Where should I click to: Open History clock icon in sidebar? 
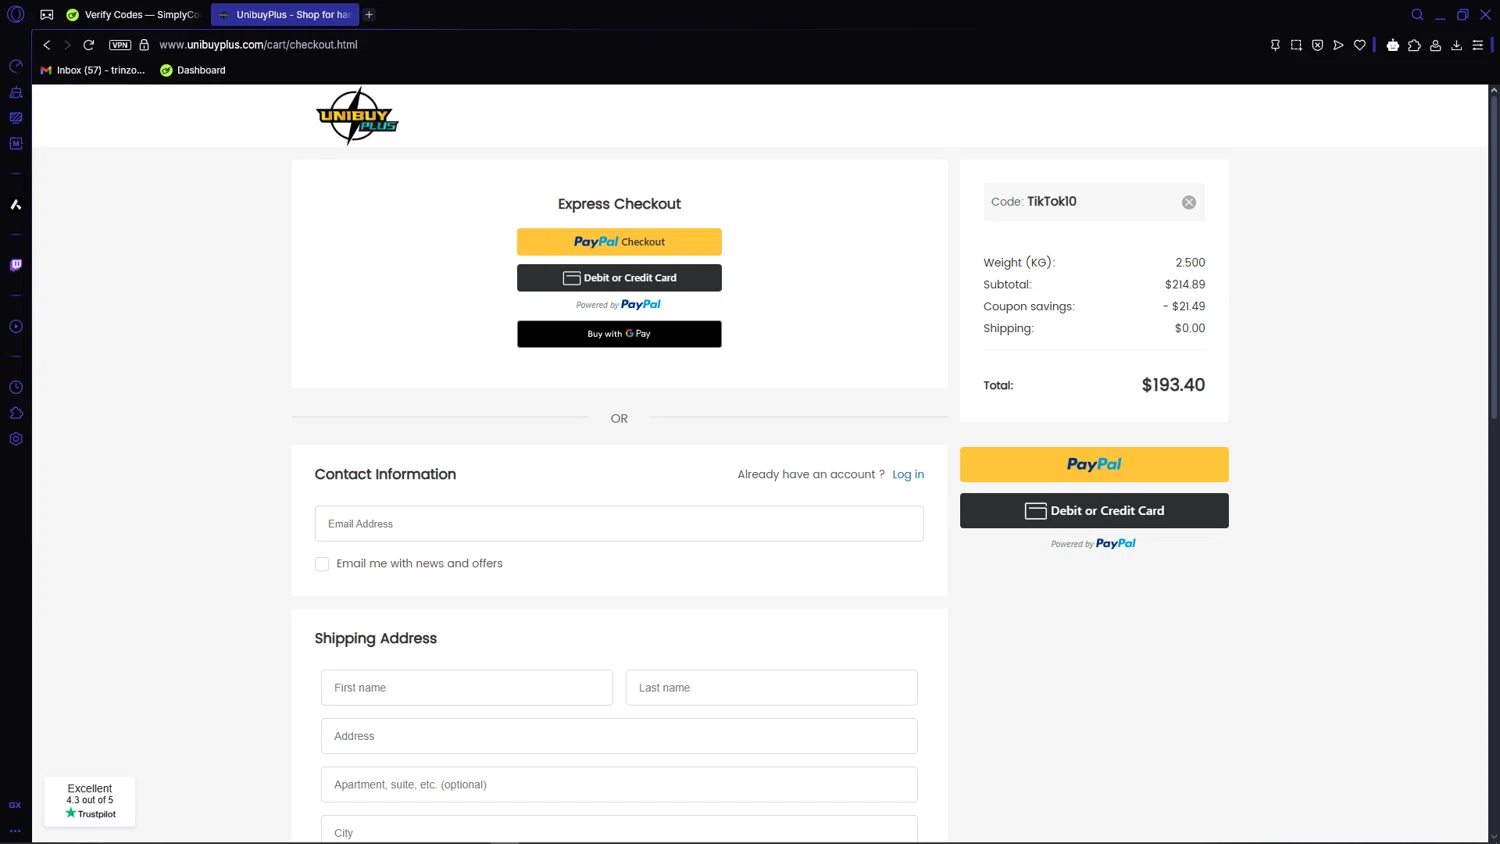(16, 387)
